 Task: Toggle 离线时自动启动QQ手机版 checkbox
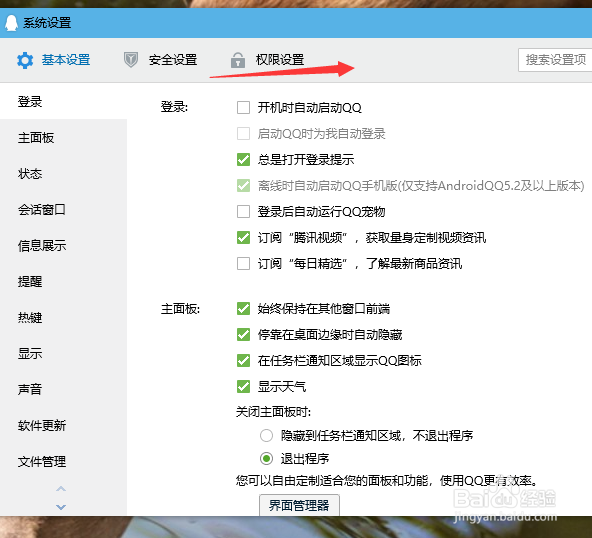tap(243, 185)
